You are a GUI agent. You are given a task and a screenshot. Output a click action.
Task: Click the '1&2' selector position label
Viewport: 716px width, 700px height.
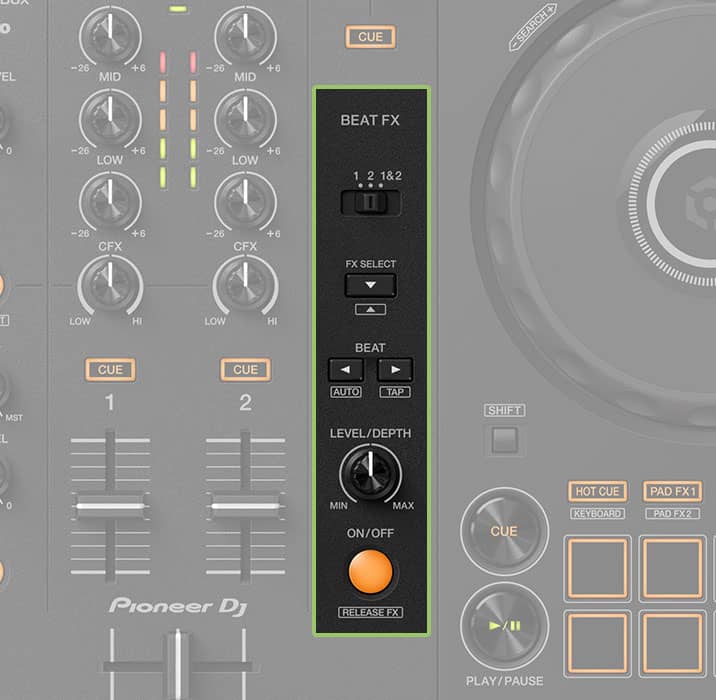tap(391, 176)
